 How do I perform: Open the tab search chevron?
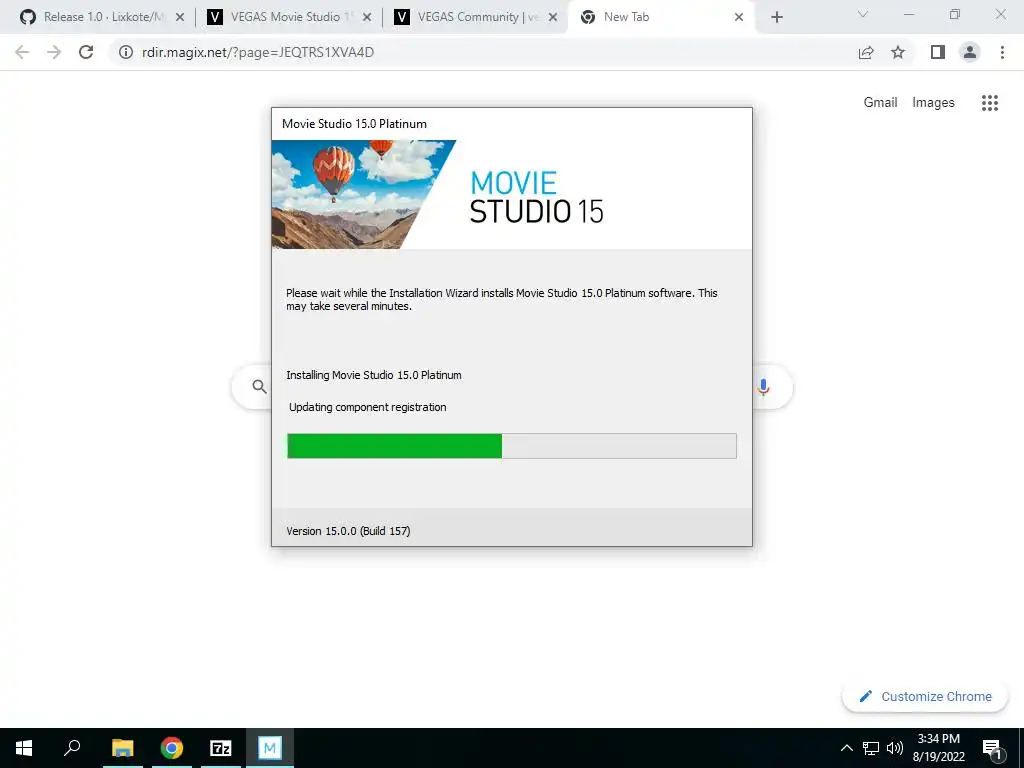point(863,14)
